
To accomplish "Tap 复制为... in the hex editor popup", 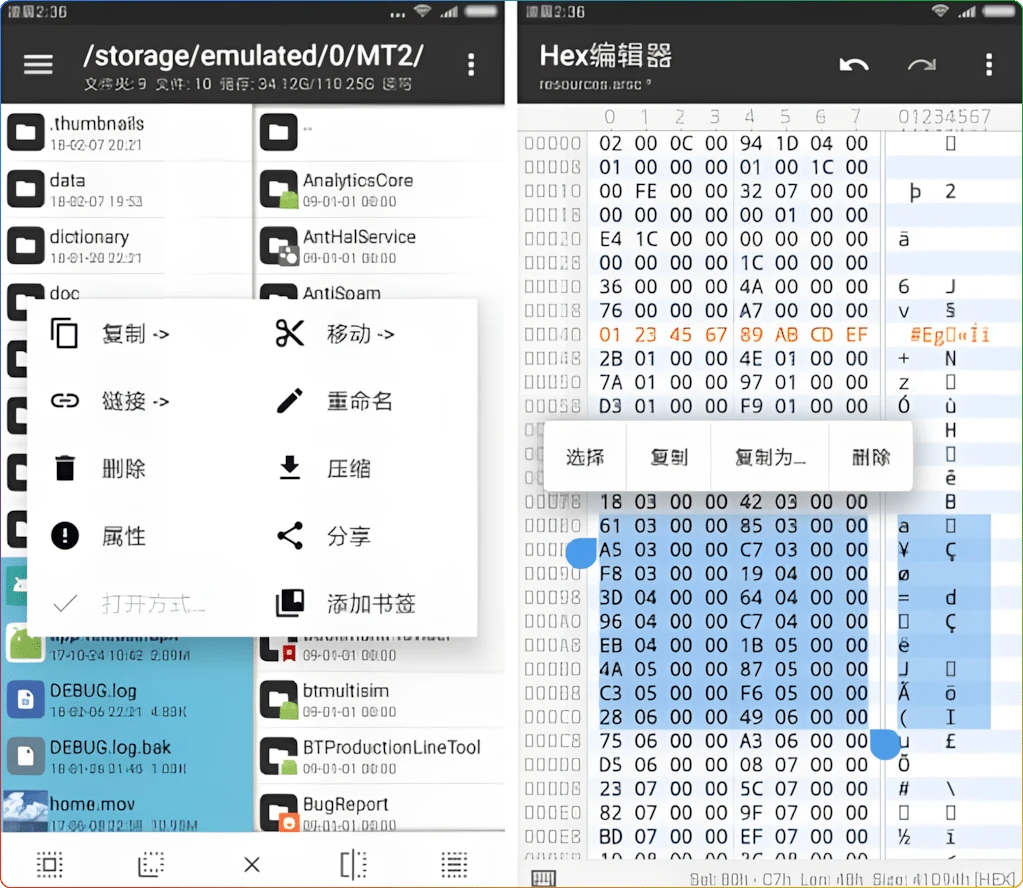I will pyautogui.click(x=770, y=456).
